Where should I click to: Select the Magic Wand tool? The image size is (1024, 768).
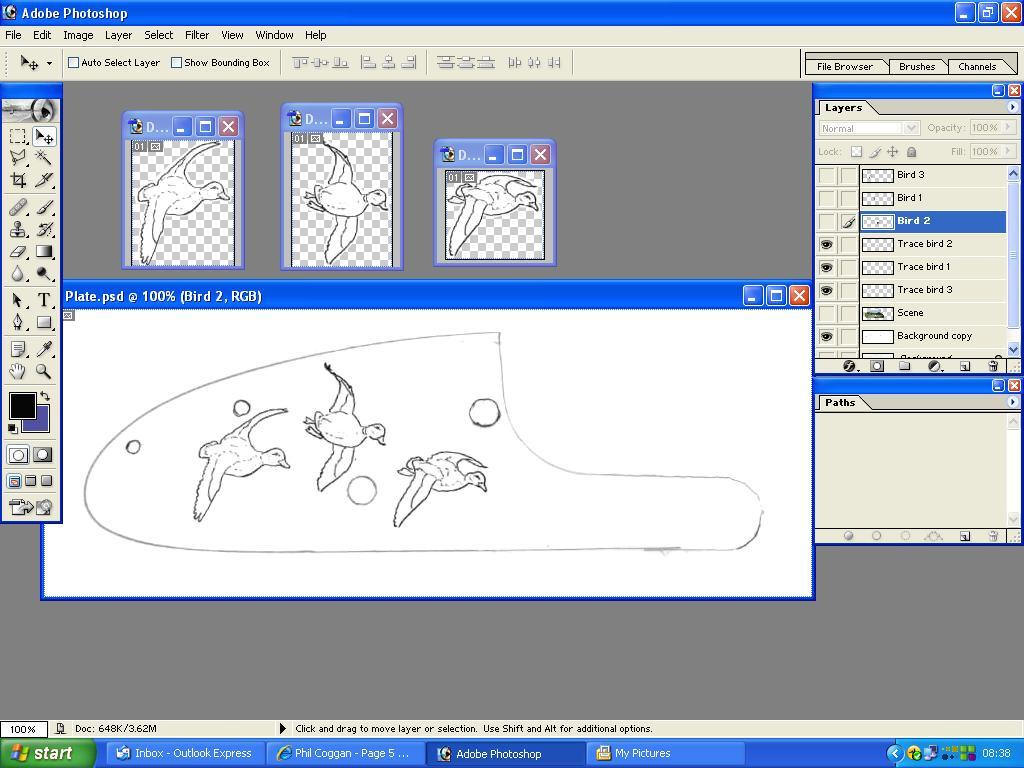coord(44,157)
